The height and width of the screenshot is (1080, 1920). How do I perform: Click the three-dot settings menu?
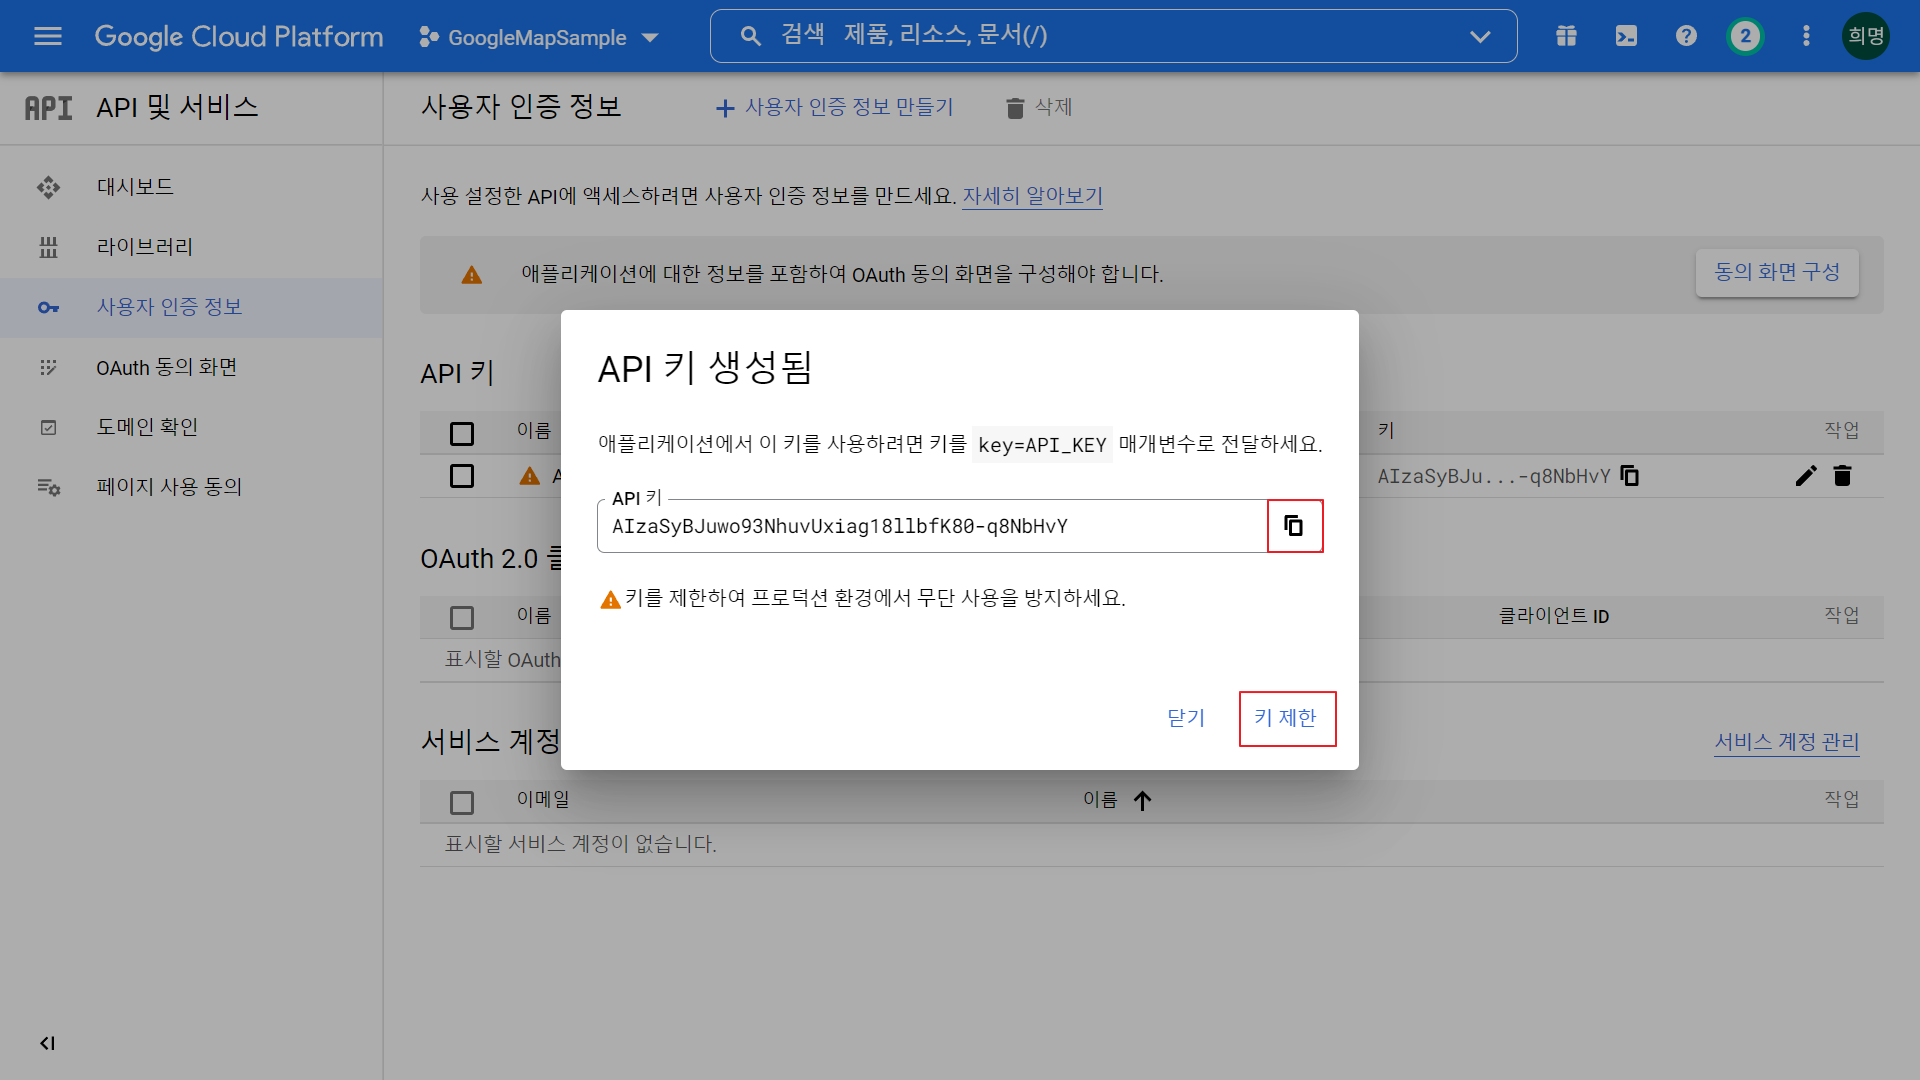point(1806,37)
